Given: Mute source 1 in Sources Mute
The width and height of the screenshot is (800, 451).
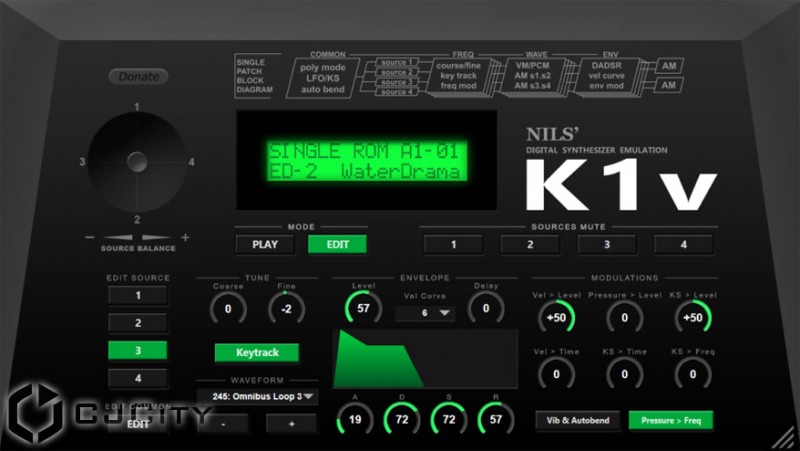Looking at the screenshot, I should point(453,244).
